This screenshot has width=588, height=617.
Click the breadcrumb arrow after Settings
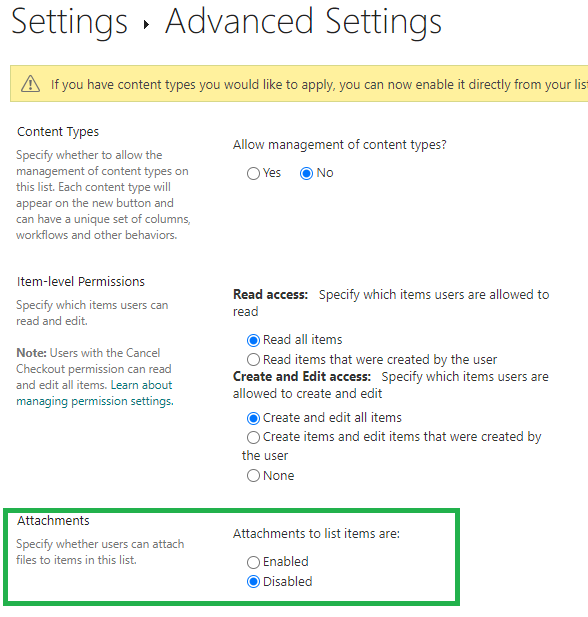(x=146, y=25)
